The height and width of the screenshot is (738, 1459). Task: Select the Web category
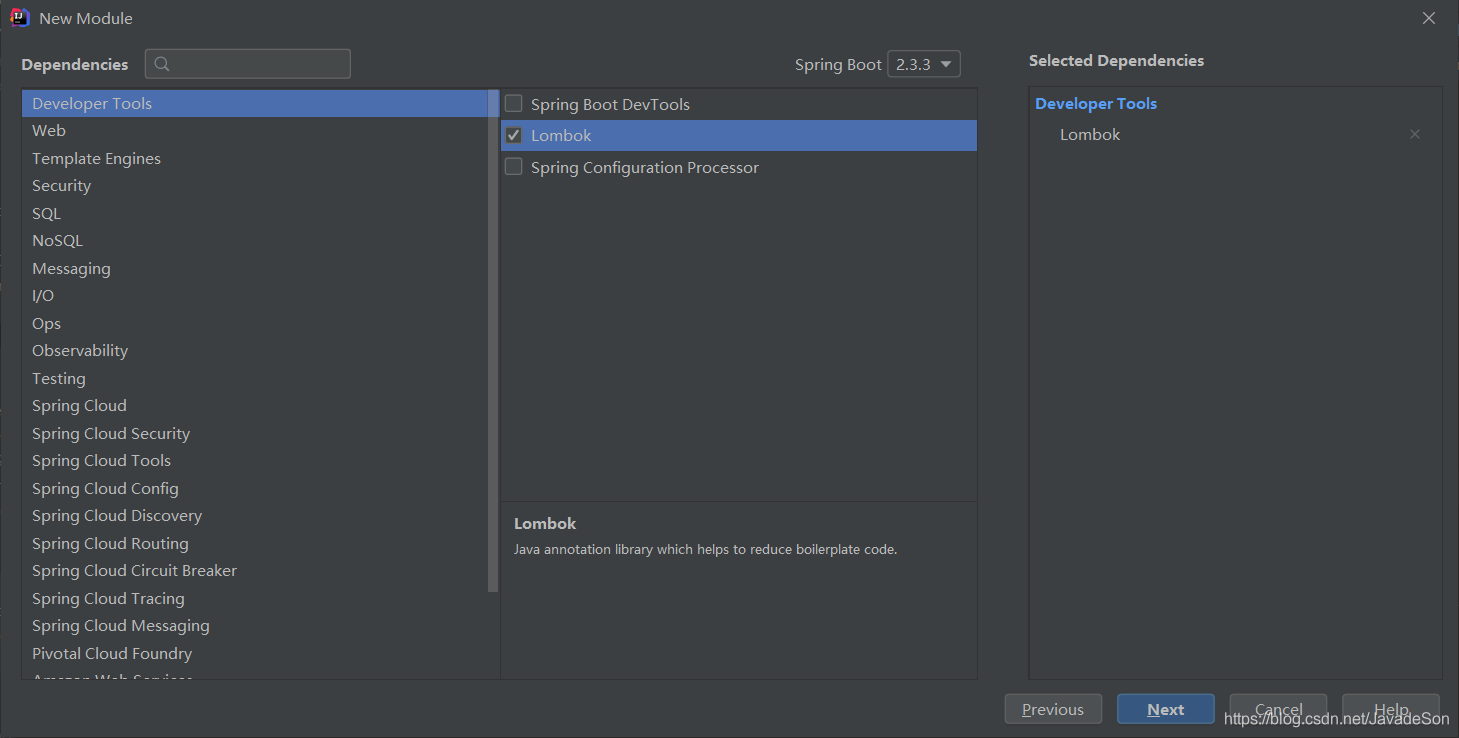255,131
